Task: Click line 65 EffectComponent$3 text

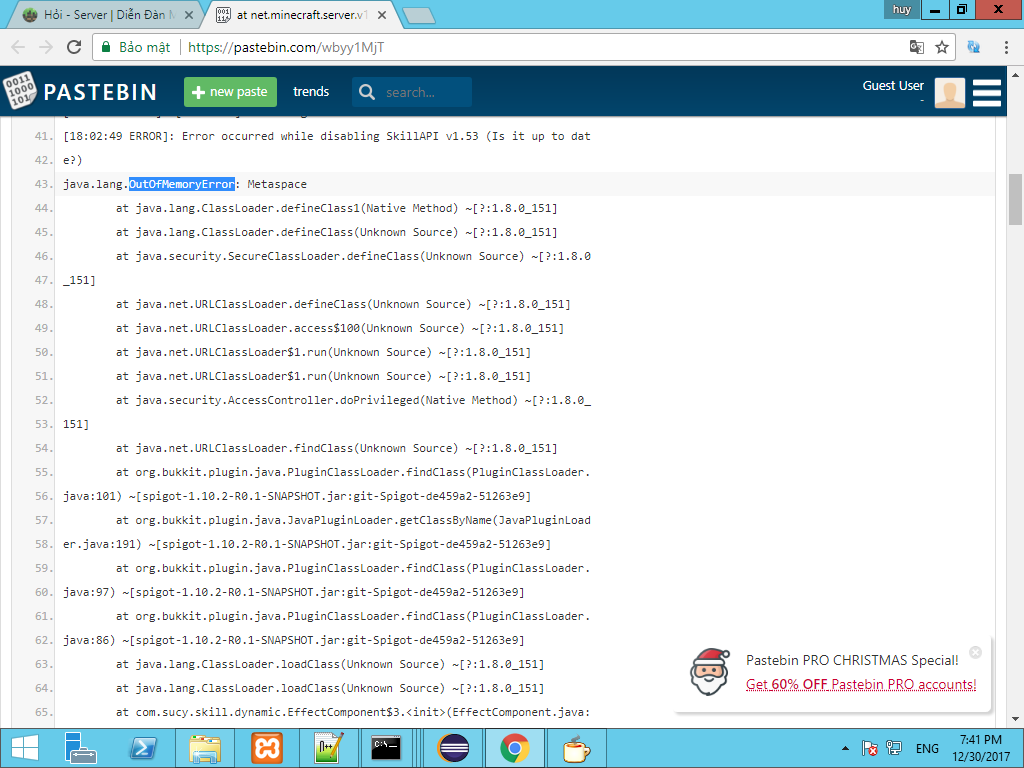Action: [x=353, y=712]
